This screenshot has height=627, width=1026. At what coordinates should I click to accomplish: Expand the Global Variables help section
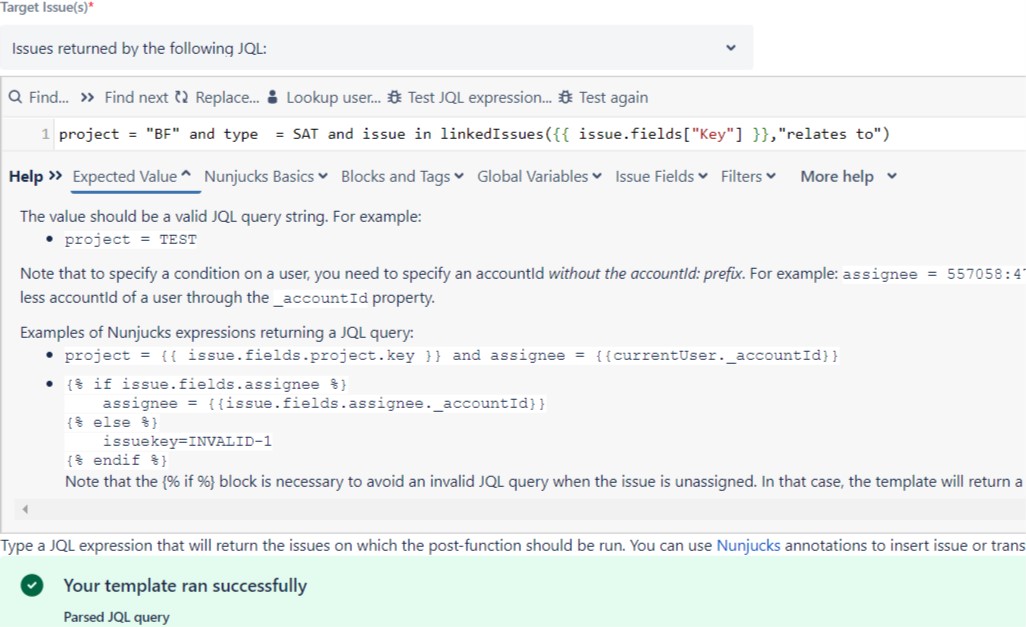click(539, 176)
